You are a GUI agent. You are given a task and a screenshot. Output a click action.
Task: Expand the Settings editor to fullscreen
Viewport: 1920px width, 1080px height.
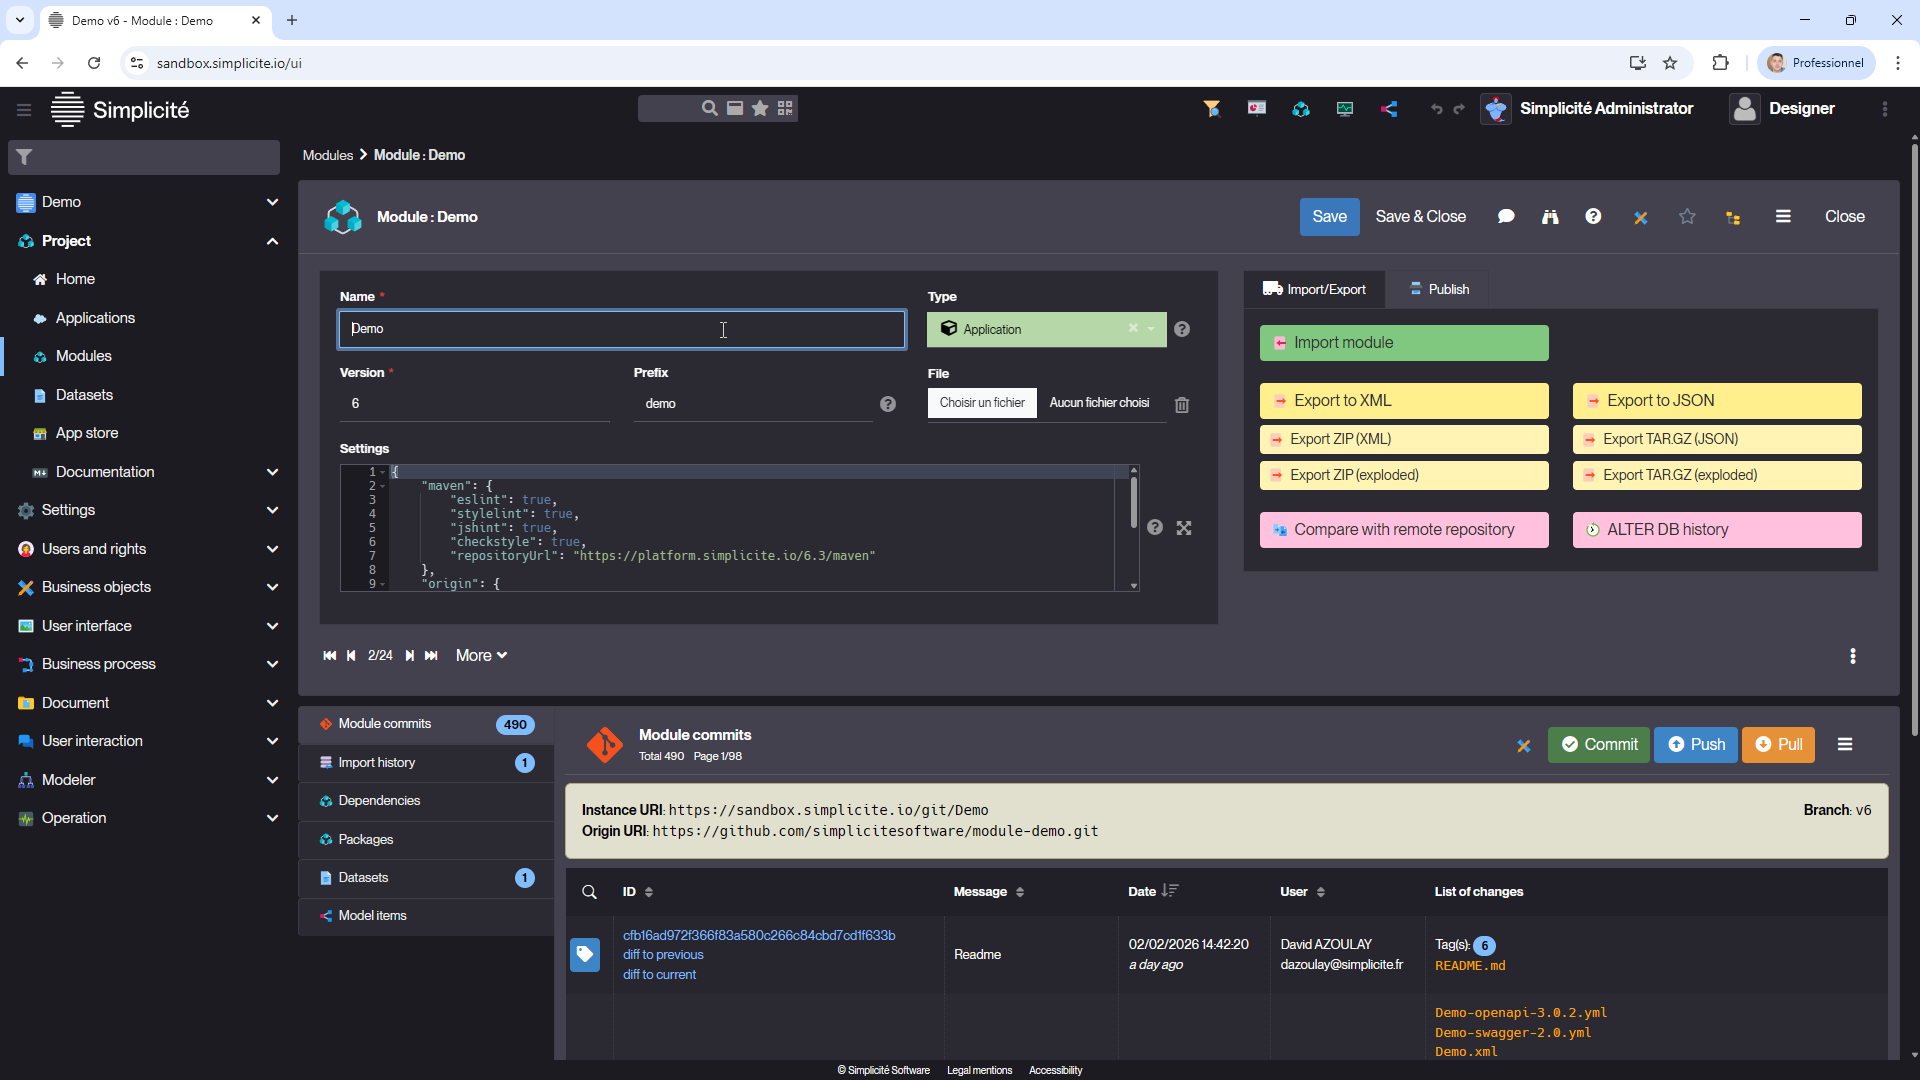(x=1184, y=528)
